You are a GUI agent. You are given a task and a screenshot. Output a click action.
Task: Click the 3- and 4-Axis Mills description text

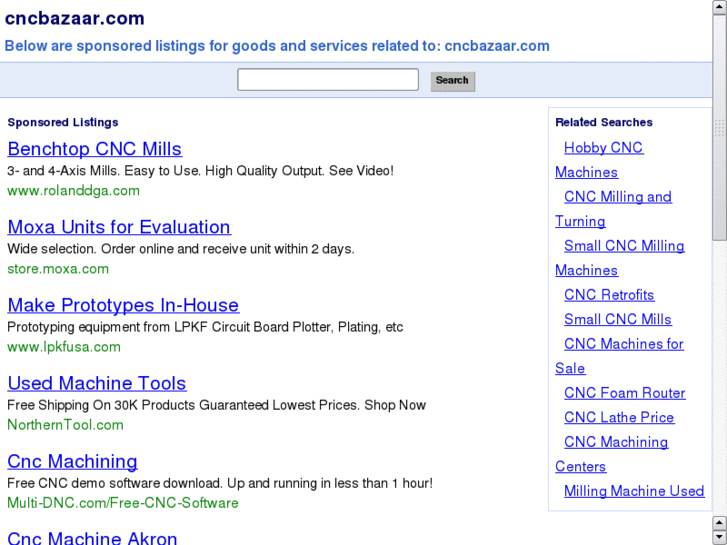coord(200,171)
